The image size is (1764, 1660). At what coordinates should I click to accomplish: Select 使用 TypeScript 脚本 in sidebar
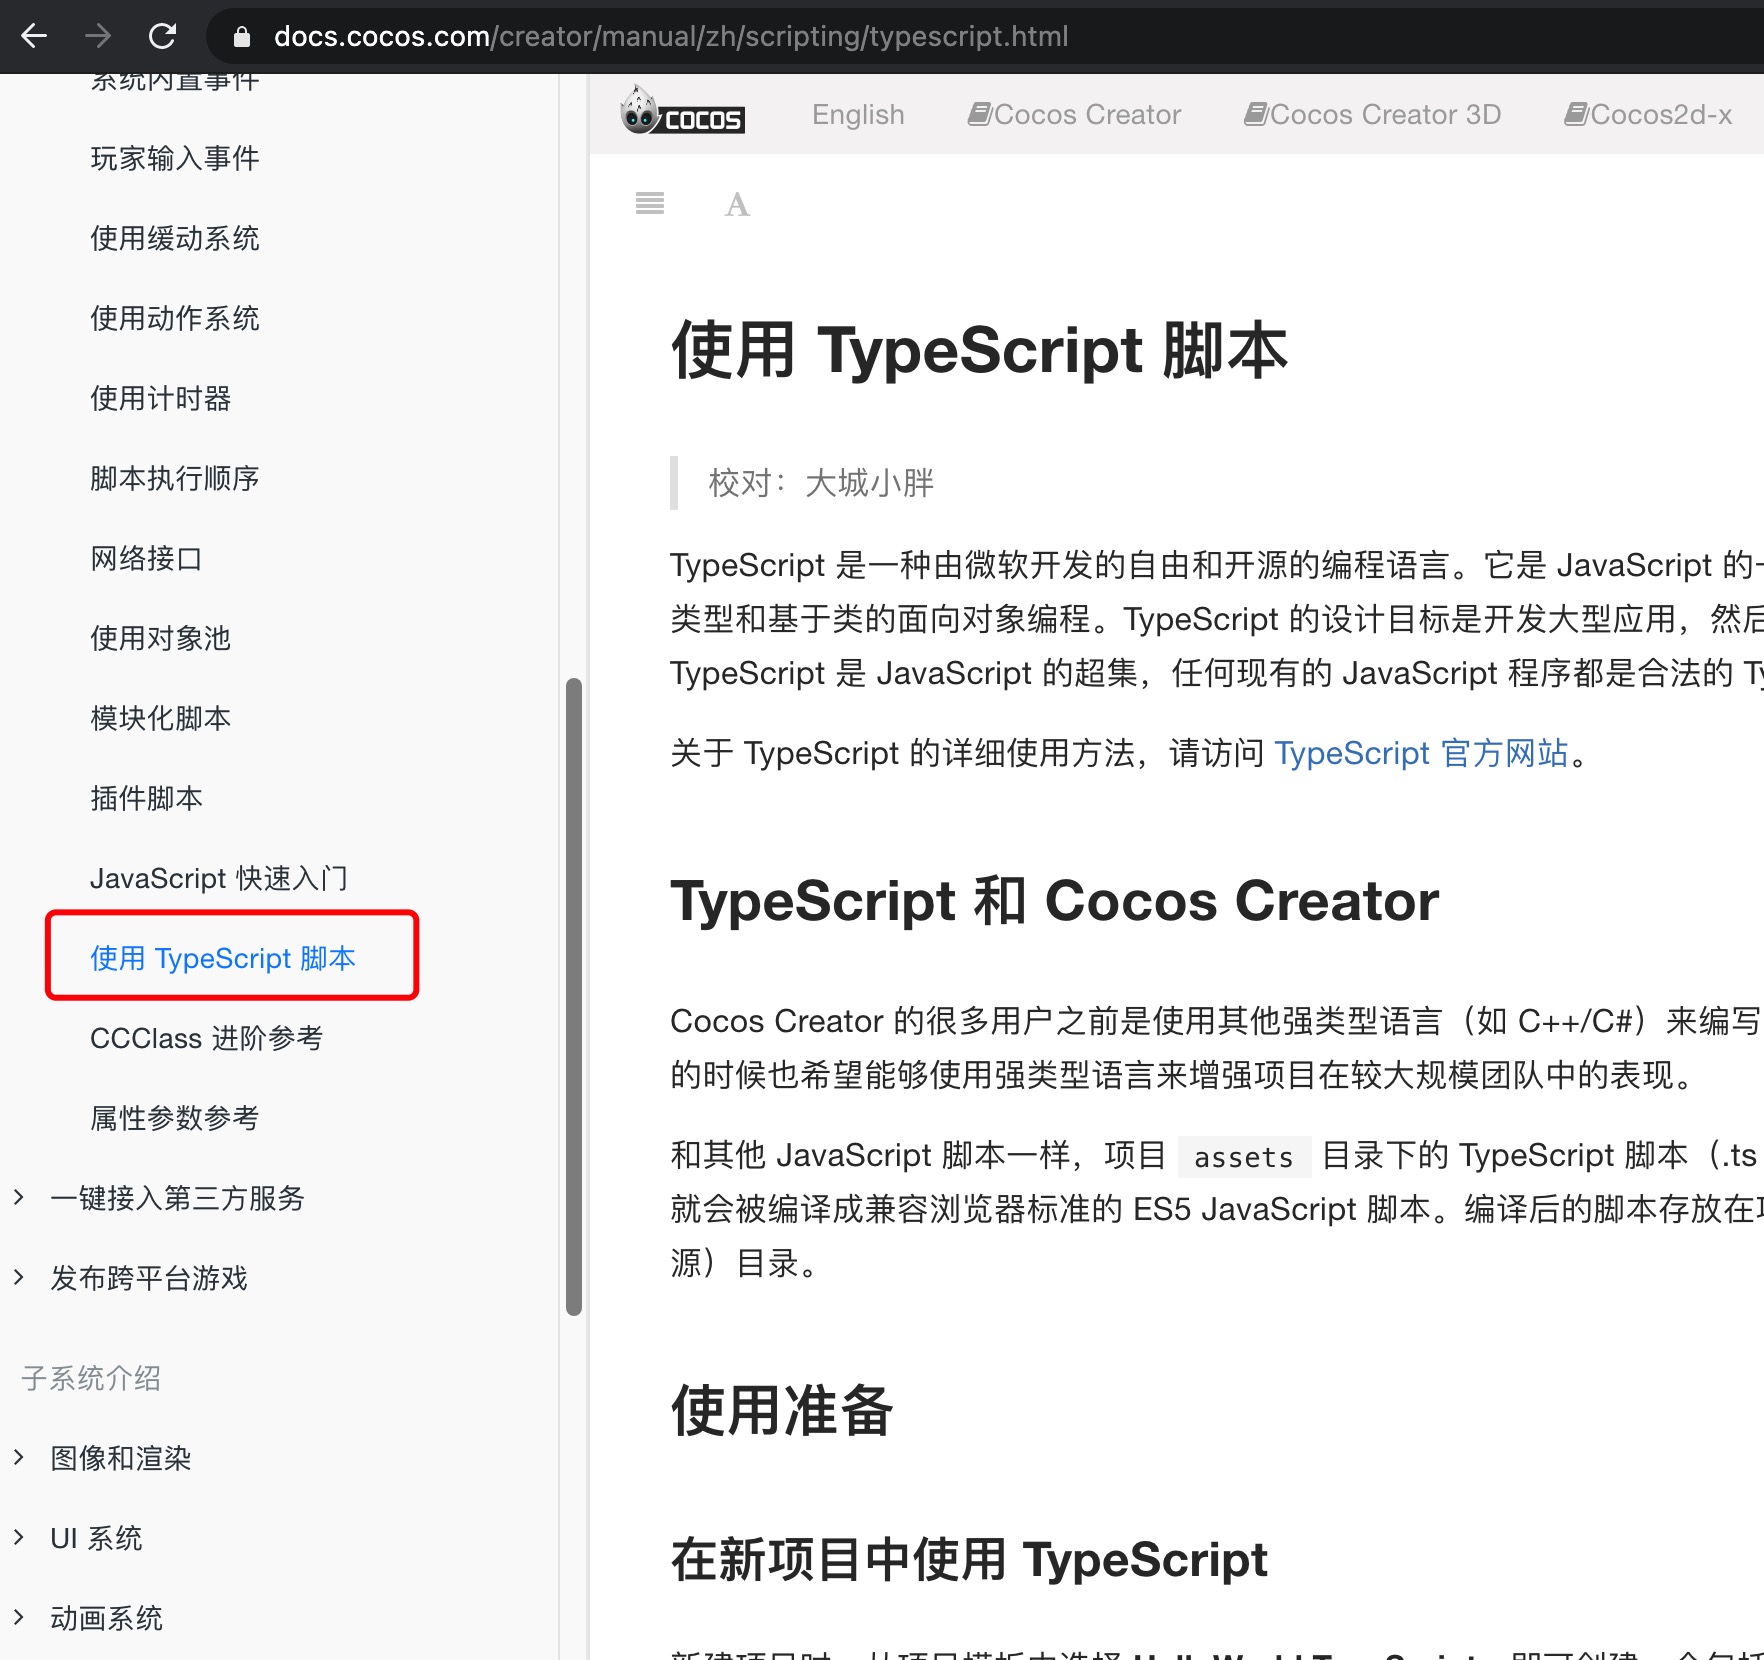[x=223, y=958]
